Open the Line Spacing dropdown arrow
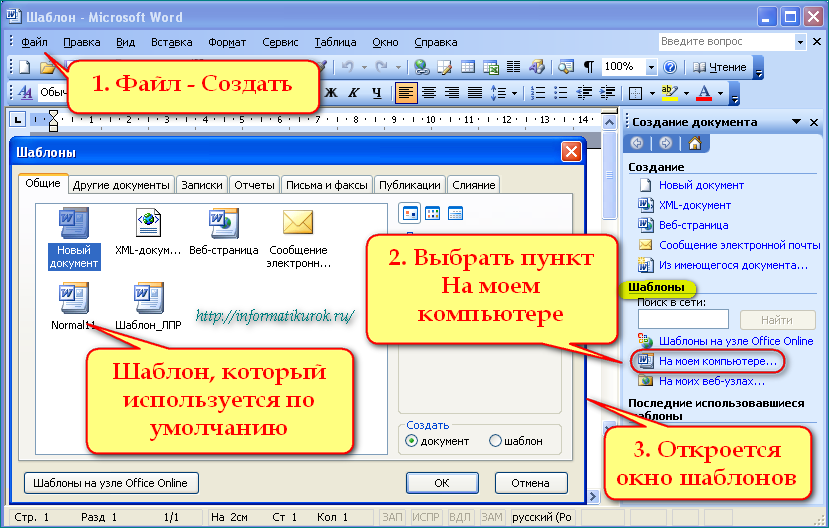The width and height of the screenshot is (829, 528). coord(514,94)
